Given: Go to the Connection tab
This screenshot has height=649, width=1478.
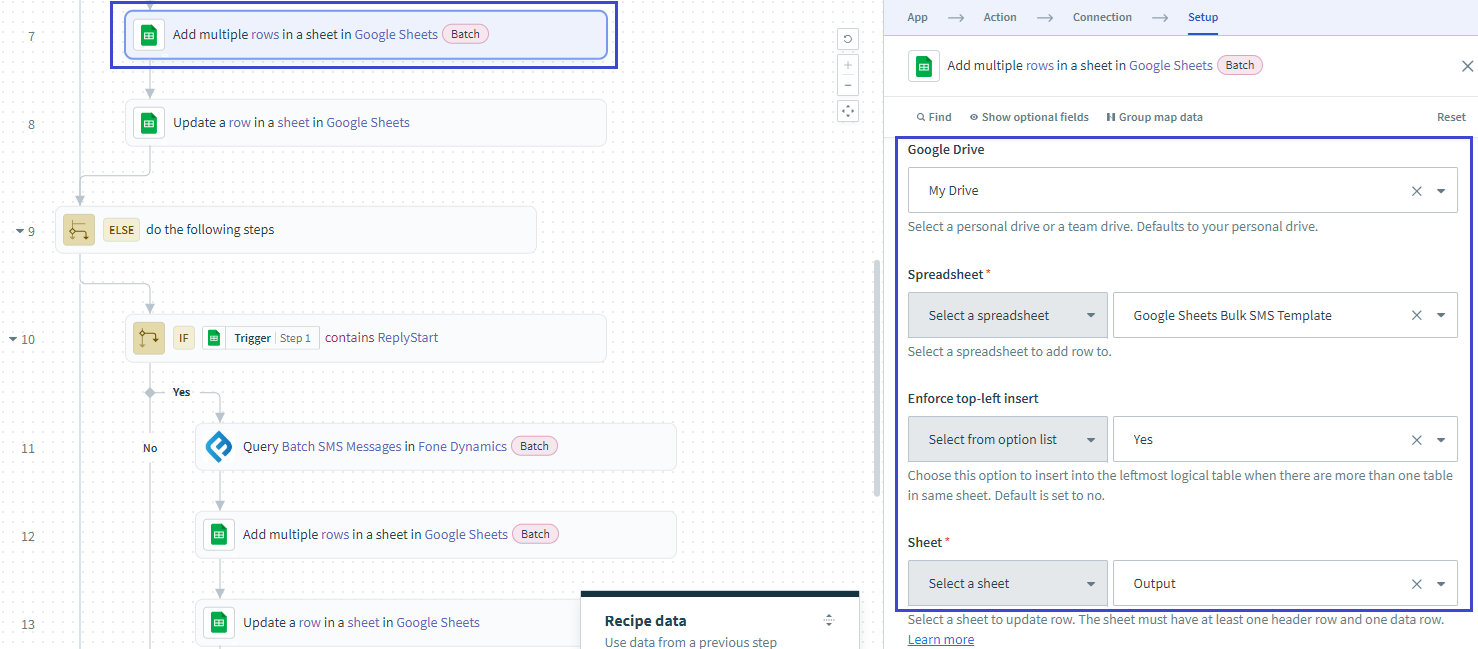Looking at the screenshot, I should pos(1102,17).
